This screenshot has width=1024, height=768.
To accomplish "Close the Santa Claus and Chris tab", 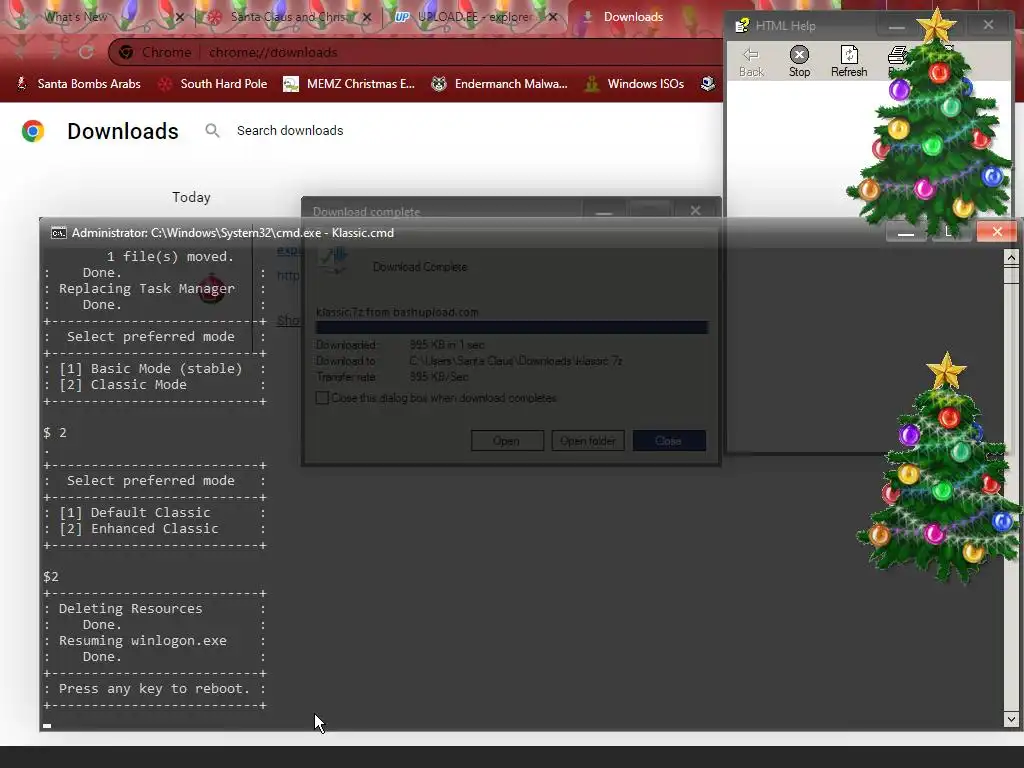I will pos(367,18).
